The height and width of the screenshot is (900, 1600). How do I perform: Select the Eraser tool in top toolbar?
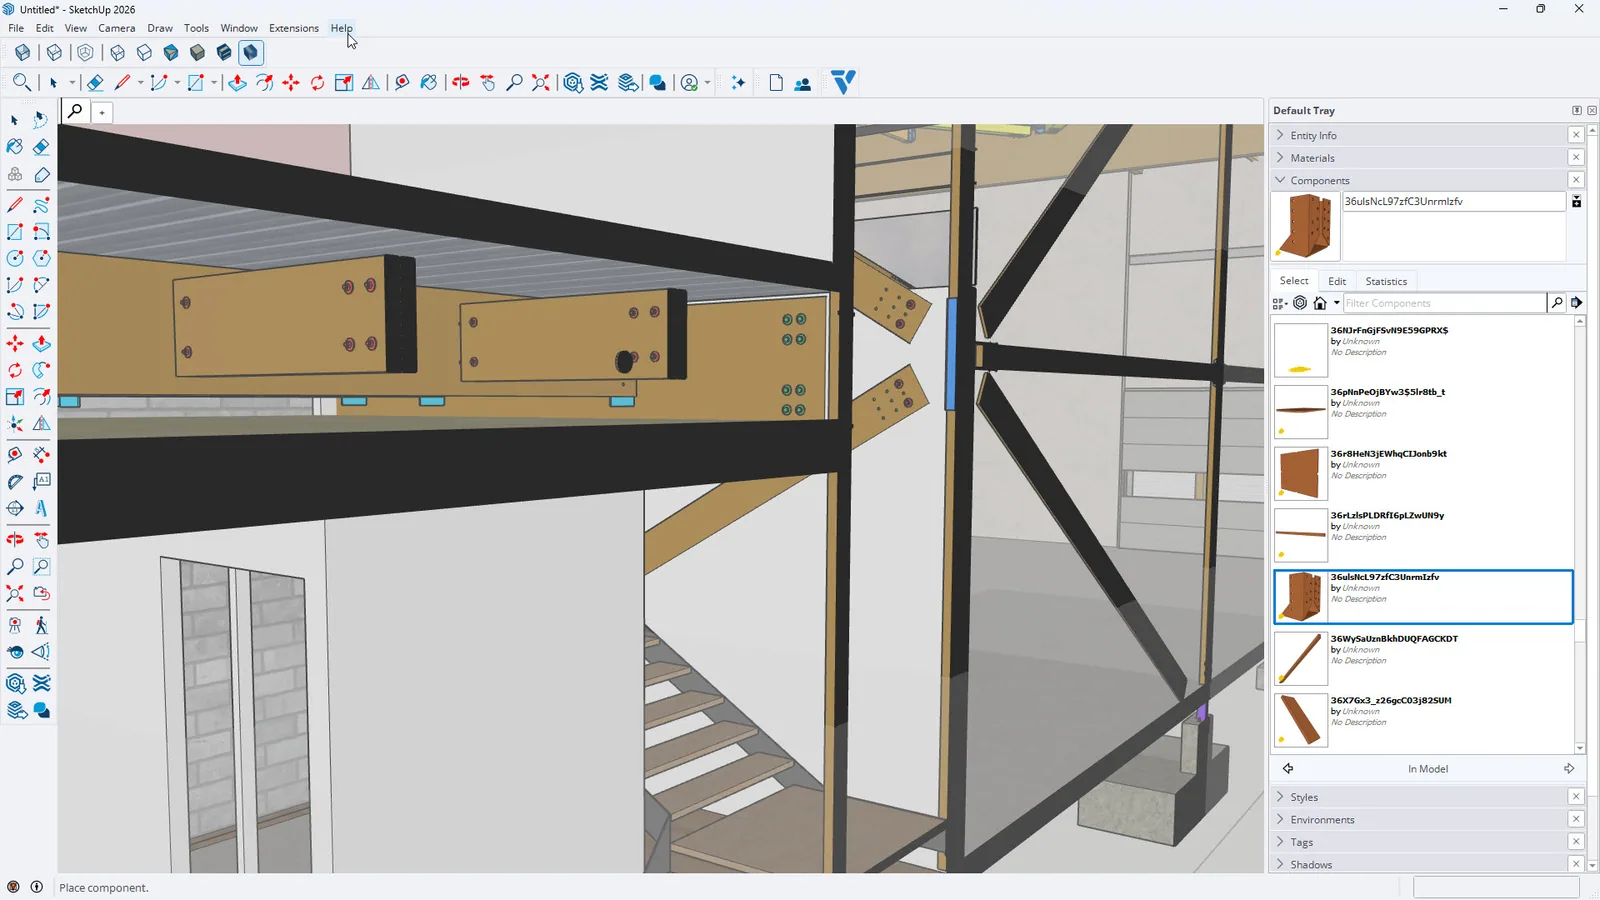click(95, 83)
